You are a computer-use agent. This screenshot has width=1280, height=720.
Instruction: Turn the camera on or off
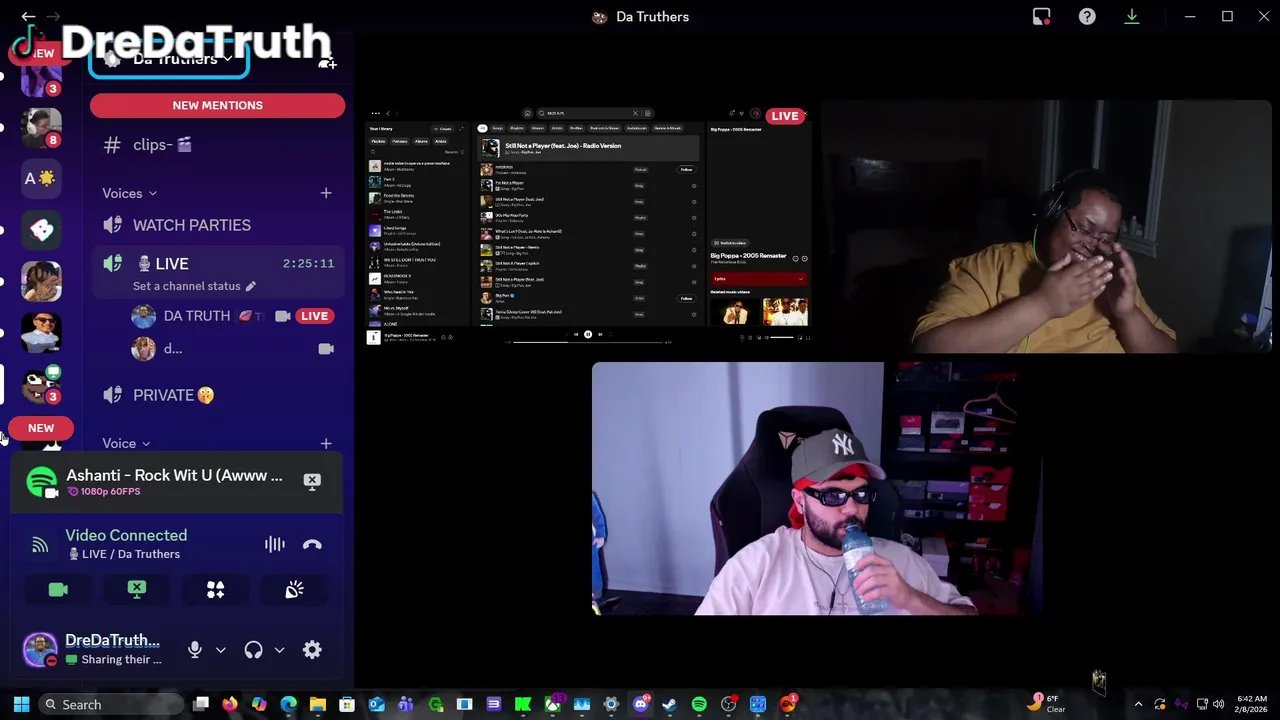click(58, 590)
